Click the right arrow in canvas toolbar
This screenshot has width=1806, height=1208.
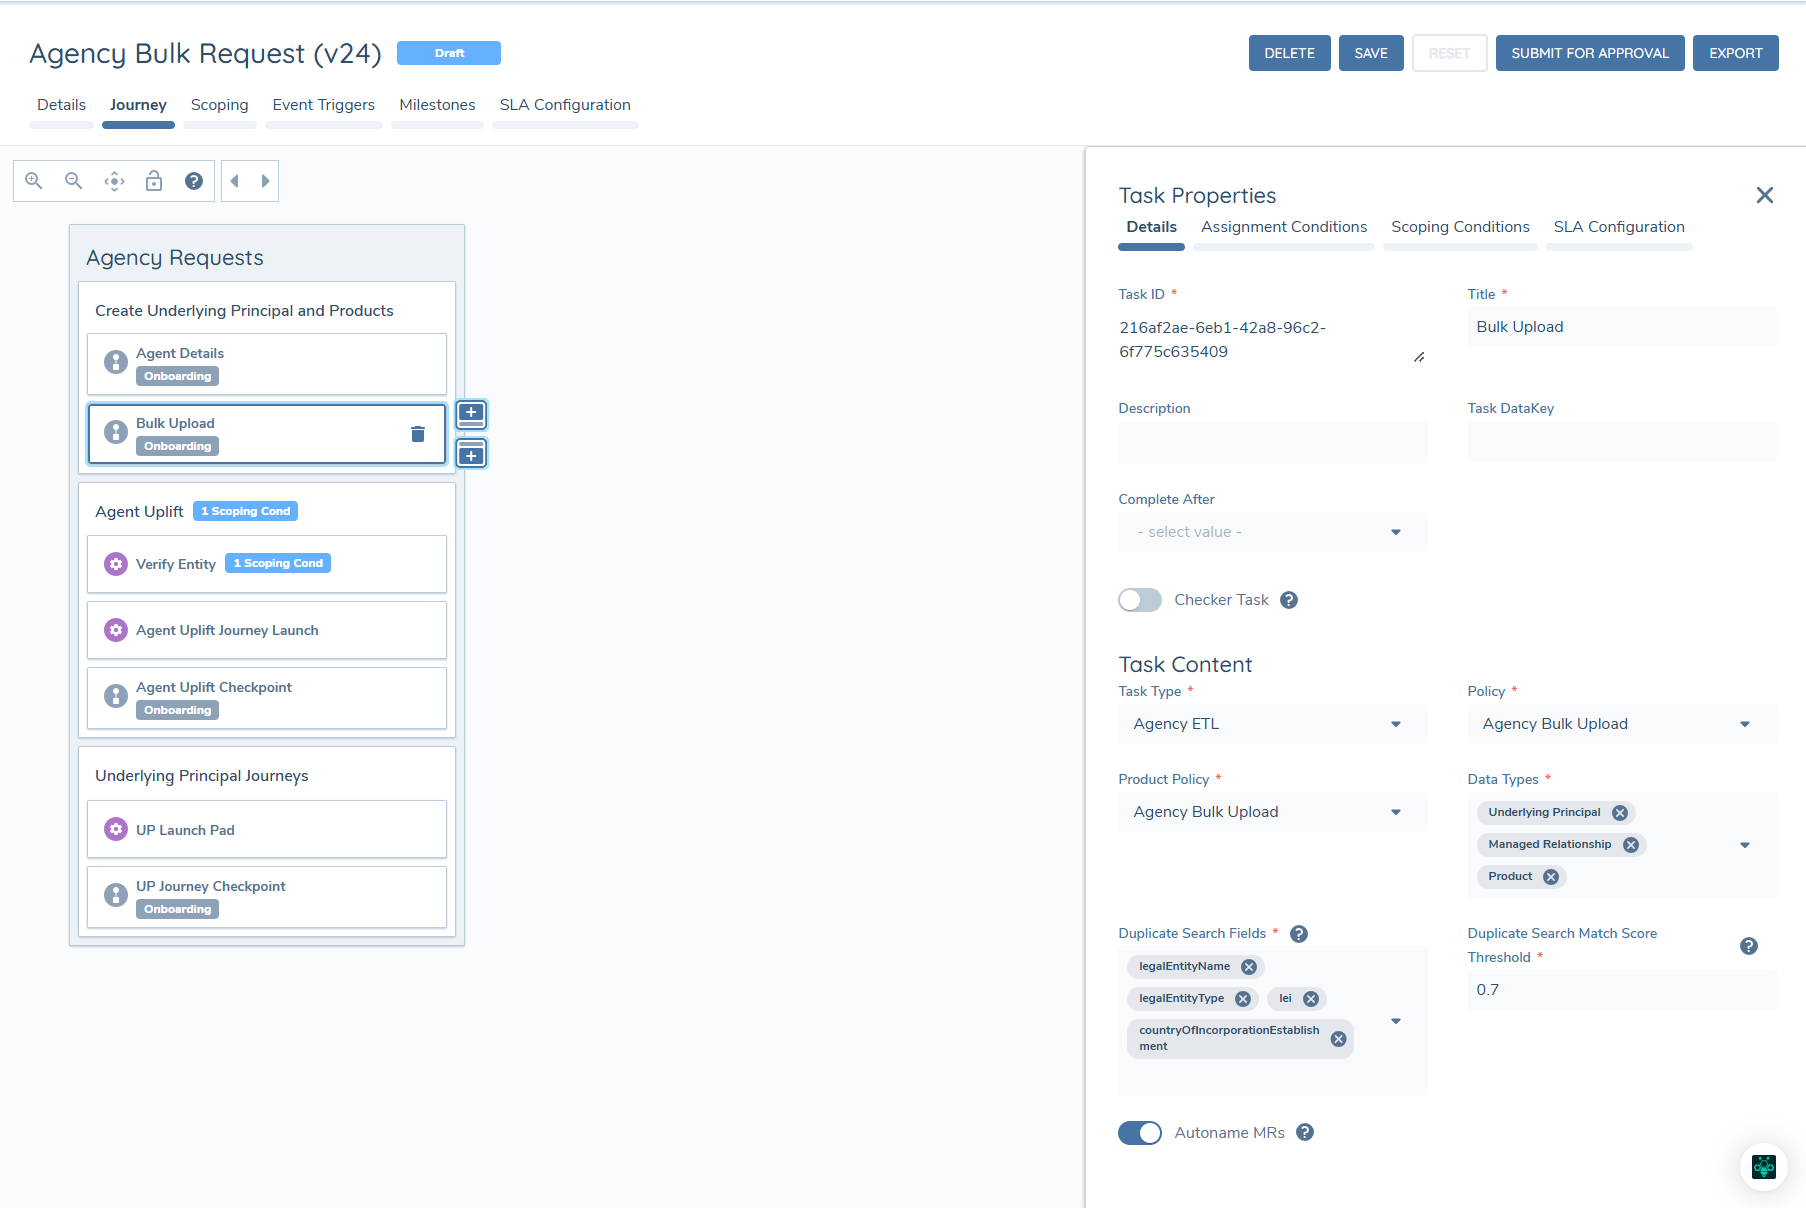pos(265,181)
